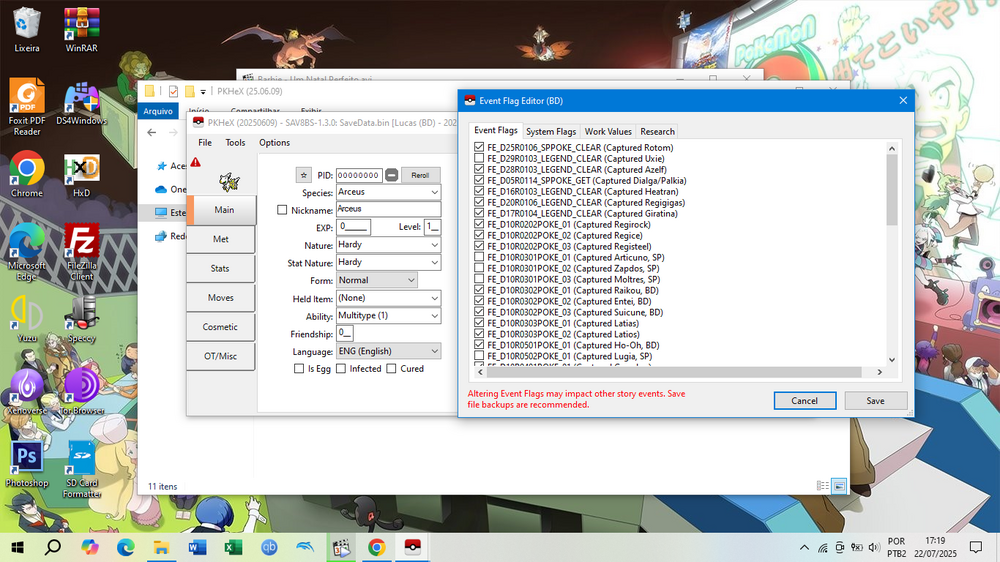The image size is (1000, 562).
Task: Click the gender icon next to Reroll
Action: [392, 175]
